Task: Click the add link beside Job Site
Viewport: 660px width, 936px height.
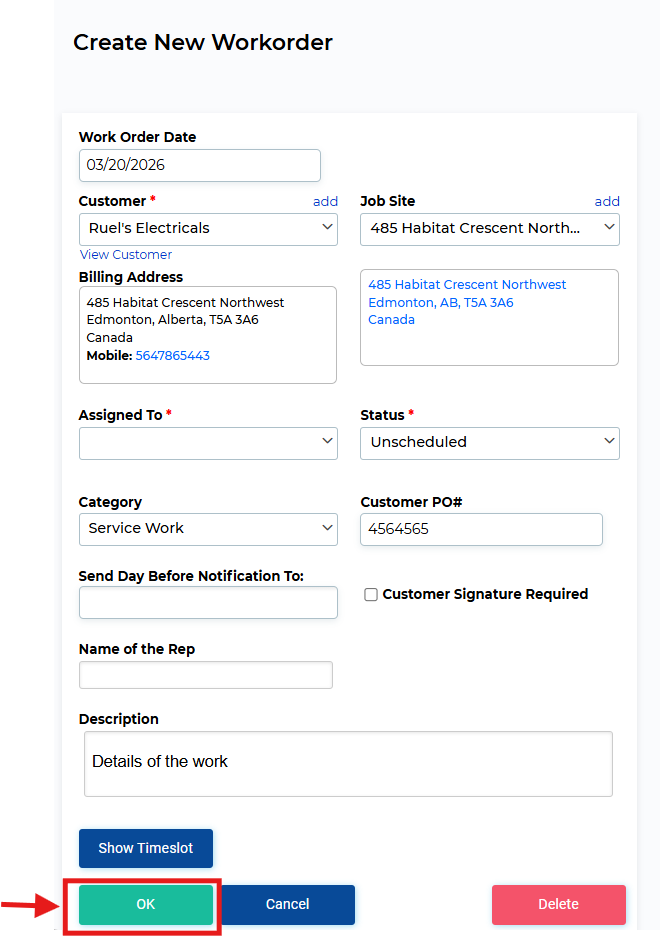Action: tap(607, 201)
